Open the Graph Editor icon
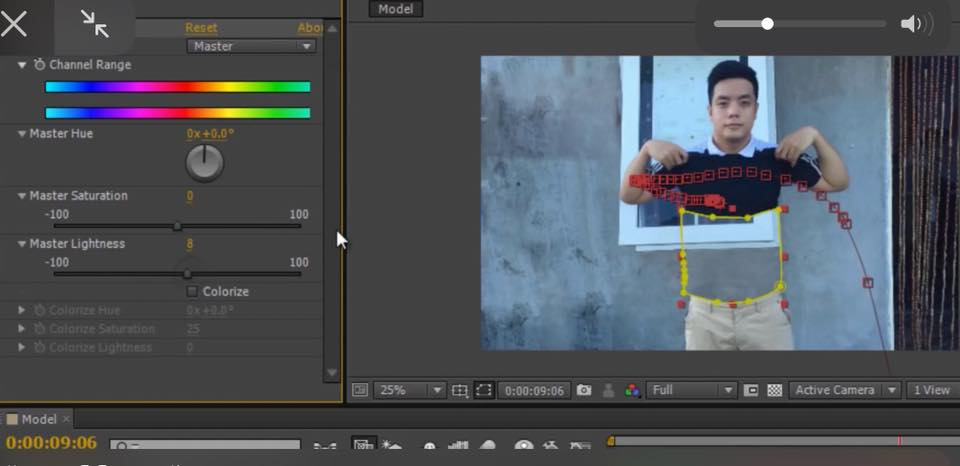Screen dimensions: 960x466 coord(580,446)
